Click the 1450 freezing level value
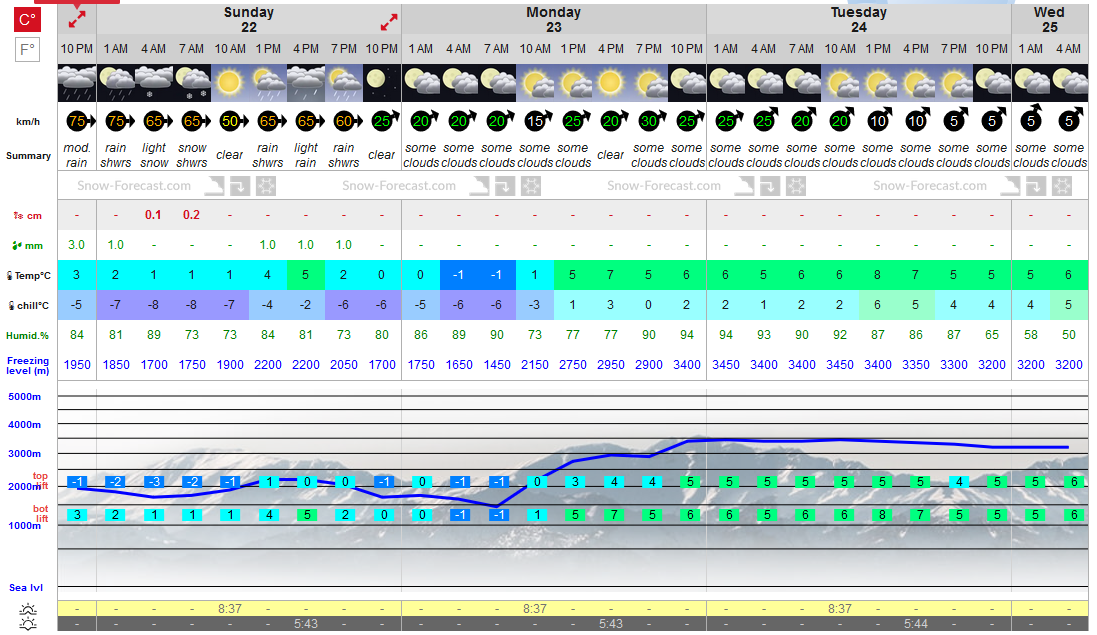The image size is (1097, 635). tap(497, 364)
